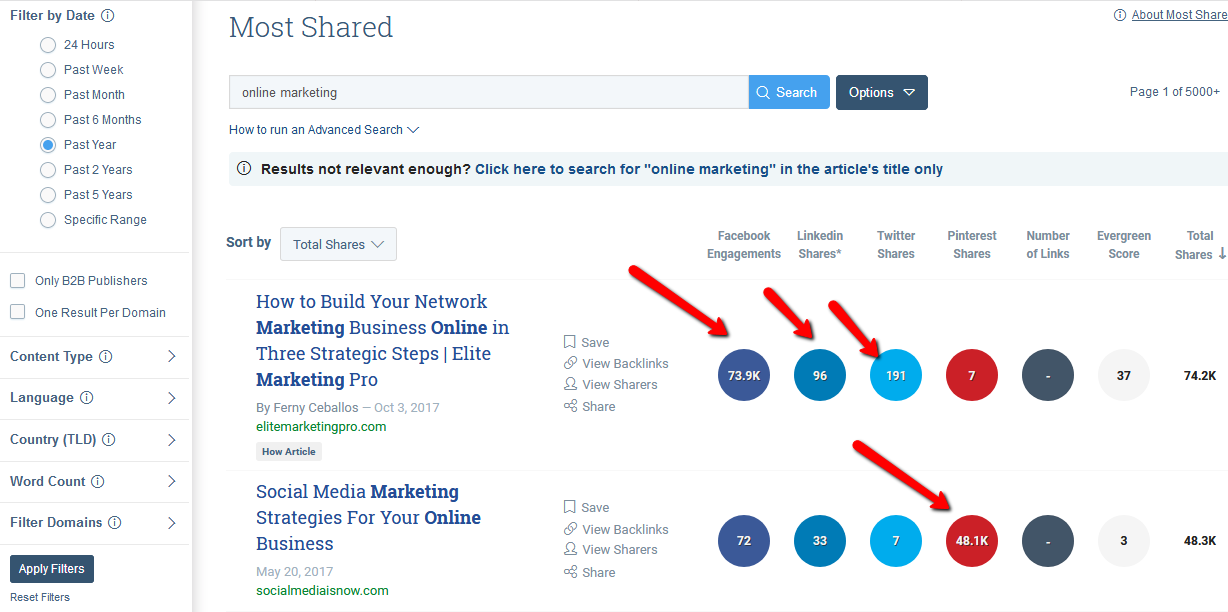Viewport: 1228px width, 612px height.
Task: Sort by the Evergreen Score column header
Action: [1123, 244]
